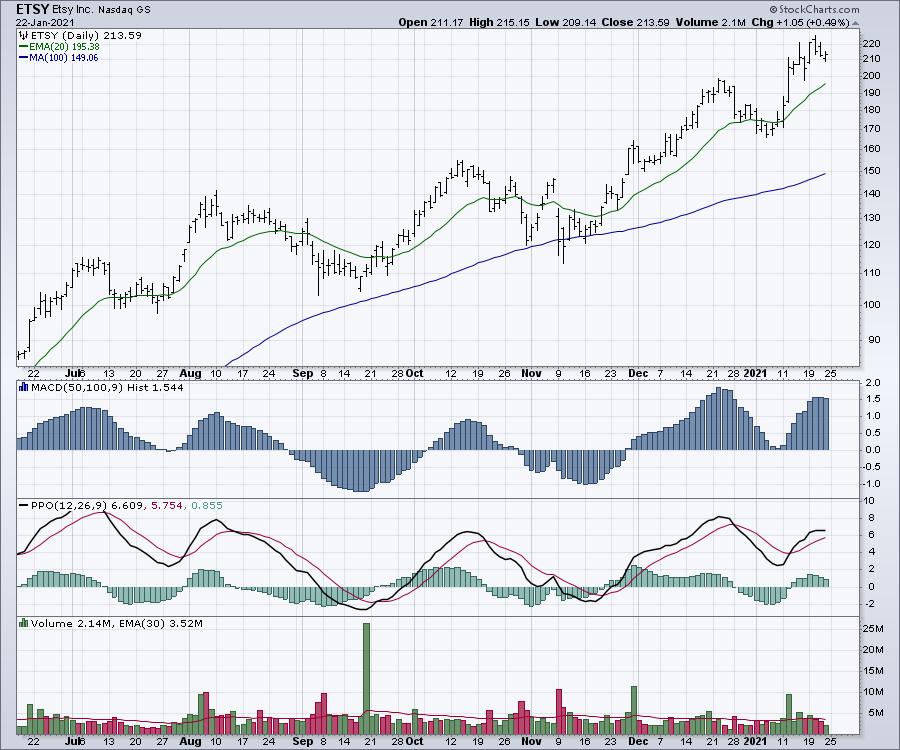900x750 pixels.
Task: Click the PPO histogram value 0.855
Action: [x=207, y=506]
